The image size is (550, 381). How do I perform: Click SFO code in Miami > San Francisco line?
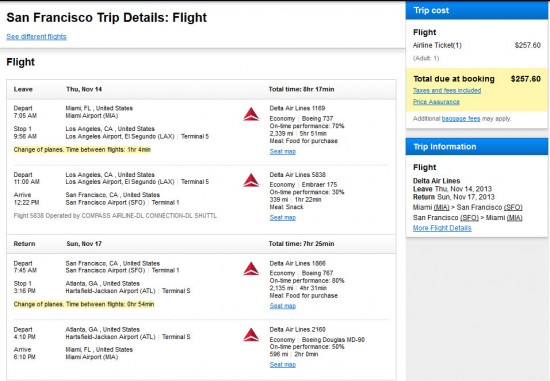[513, 207]
